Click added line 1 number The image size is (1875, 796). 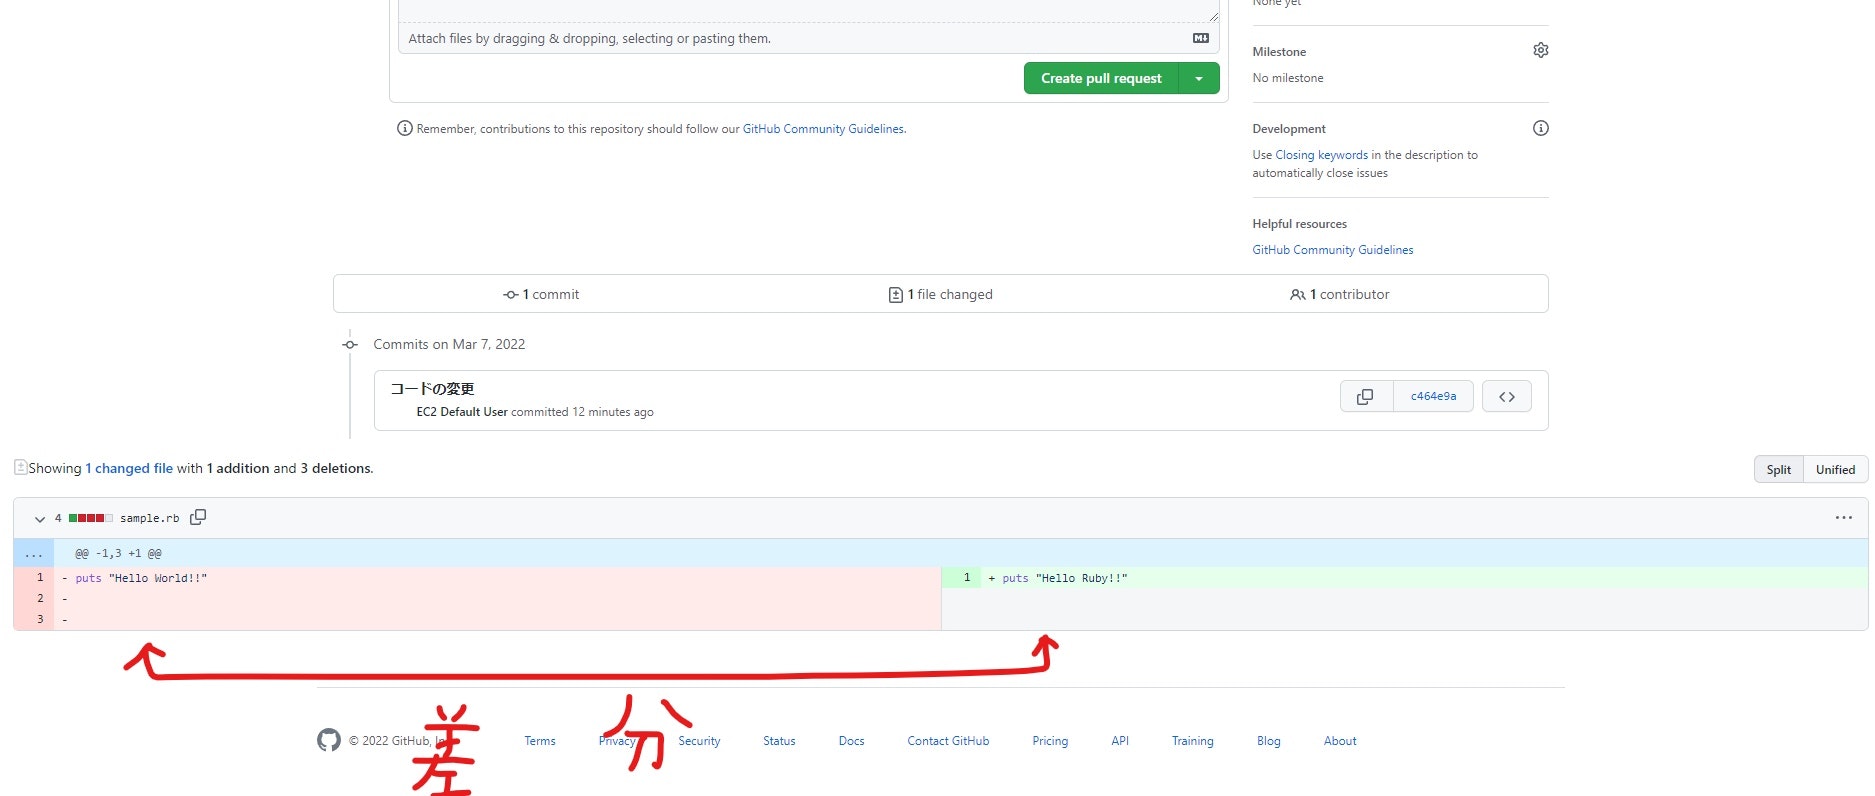click(961, 578)
